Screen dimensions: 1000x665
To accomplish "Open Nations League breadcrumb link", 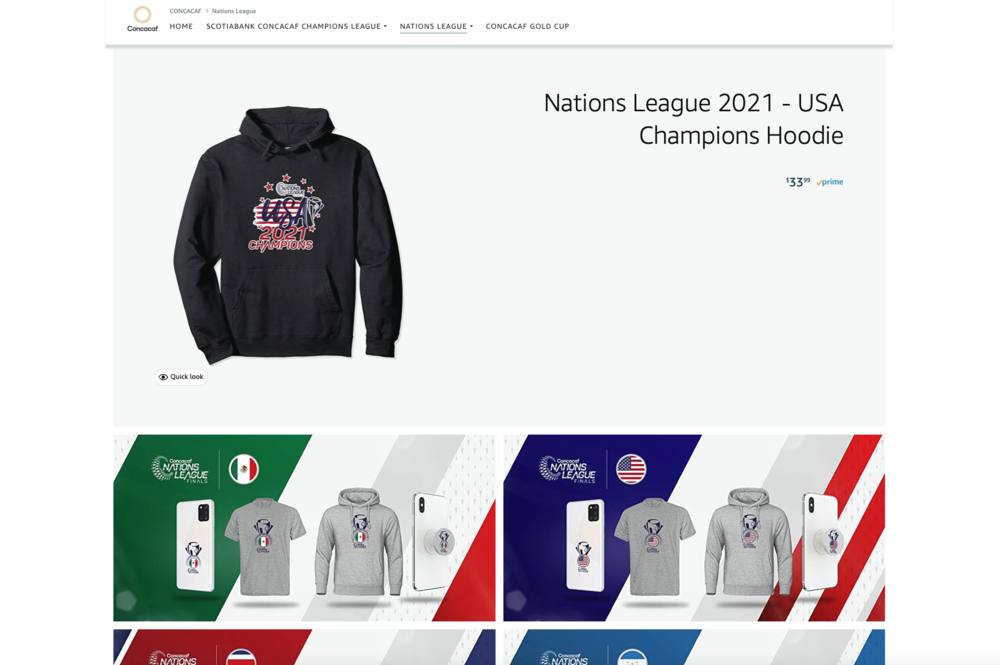I will coord(234,11).
